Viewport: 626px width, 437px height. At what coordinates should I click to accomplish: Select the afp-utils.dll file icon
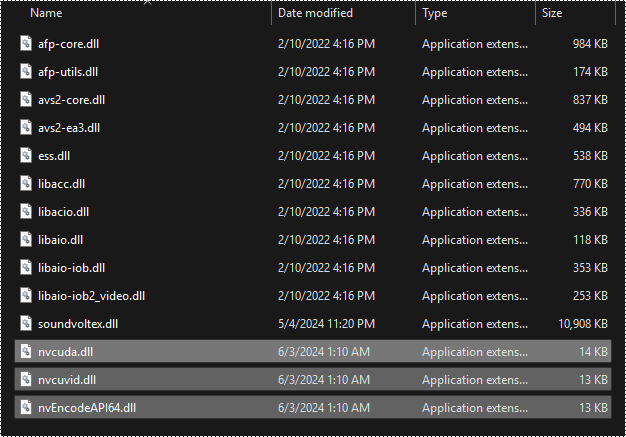28,72
